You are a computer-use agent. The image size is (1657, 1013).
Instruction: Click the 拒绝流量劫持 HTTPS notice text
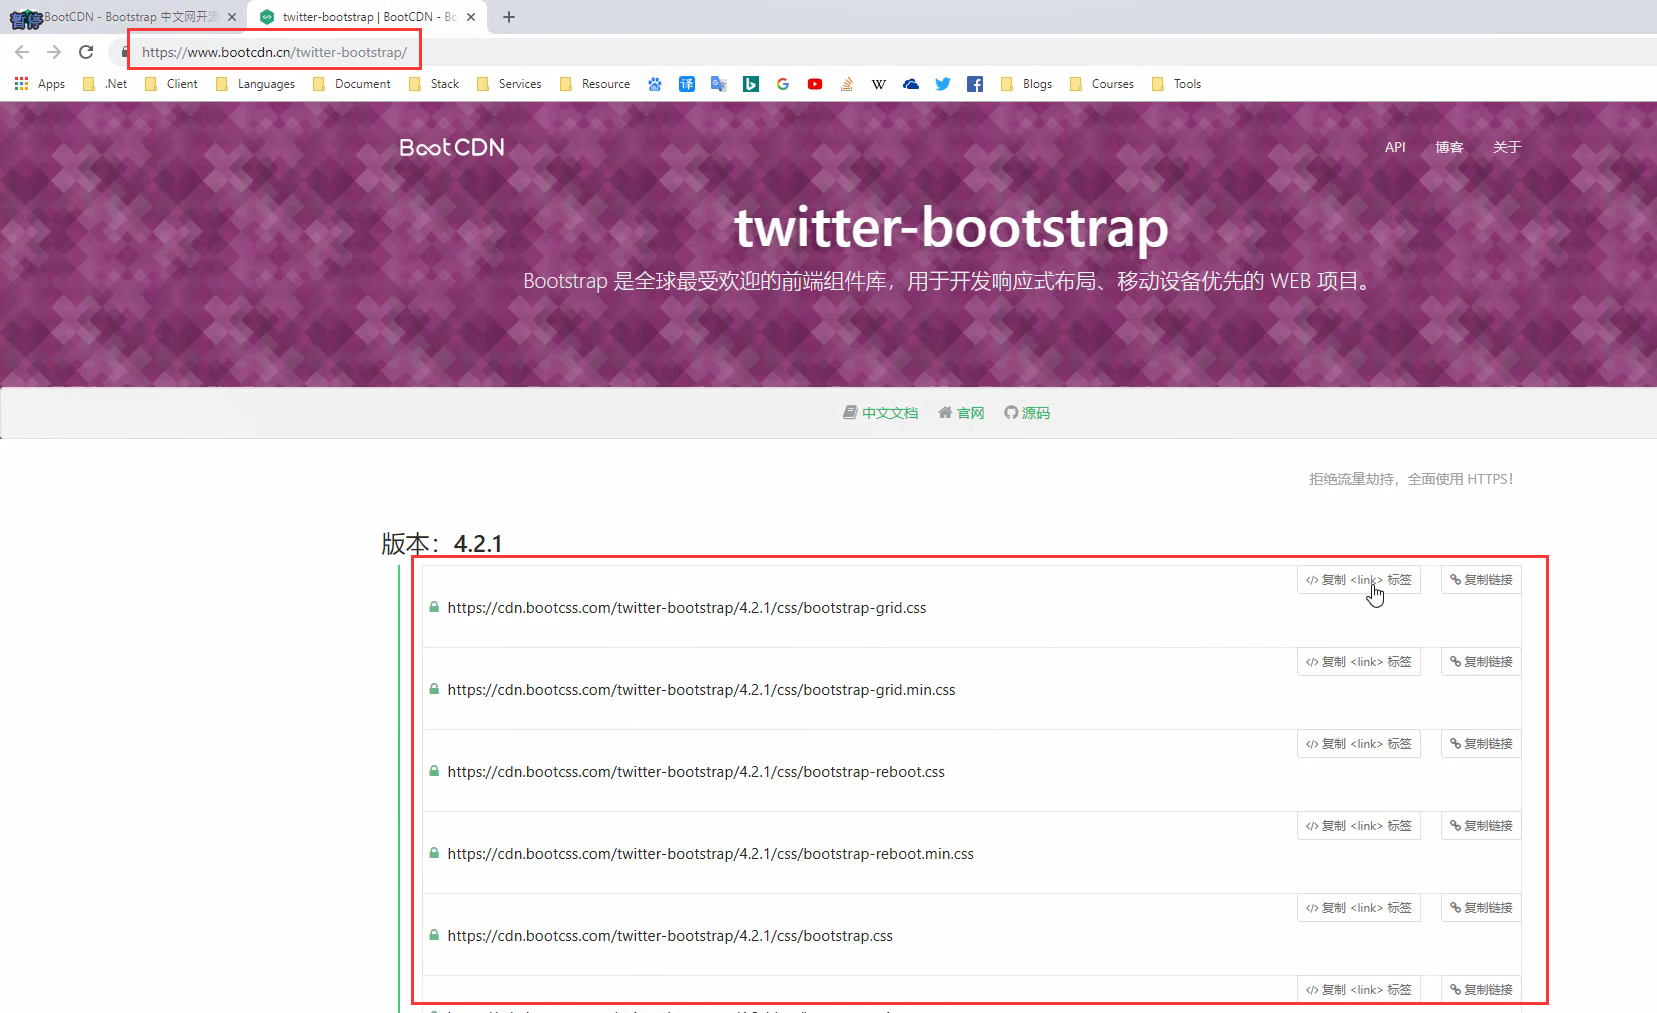point(1411,479)
